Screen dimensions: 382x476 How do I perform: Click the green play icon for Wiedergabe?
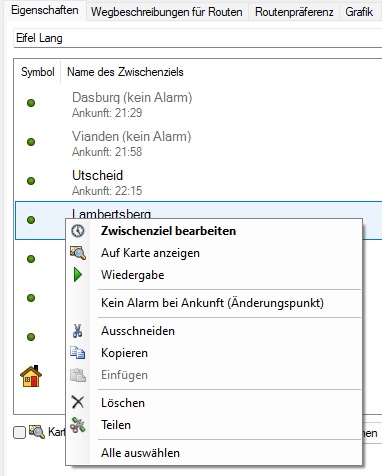point(78,275)
